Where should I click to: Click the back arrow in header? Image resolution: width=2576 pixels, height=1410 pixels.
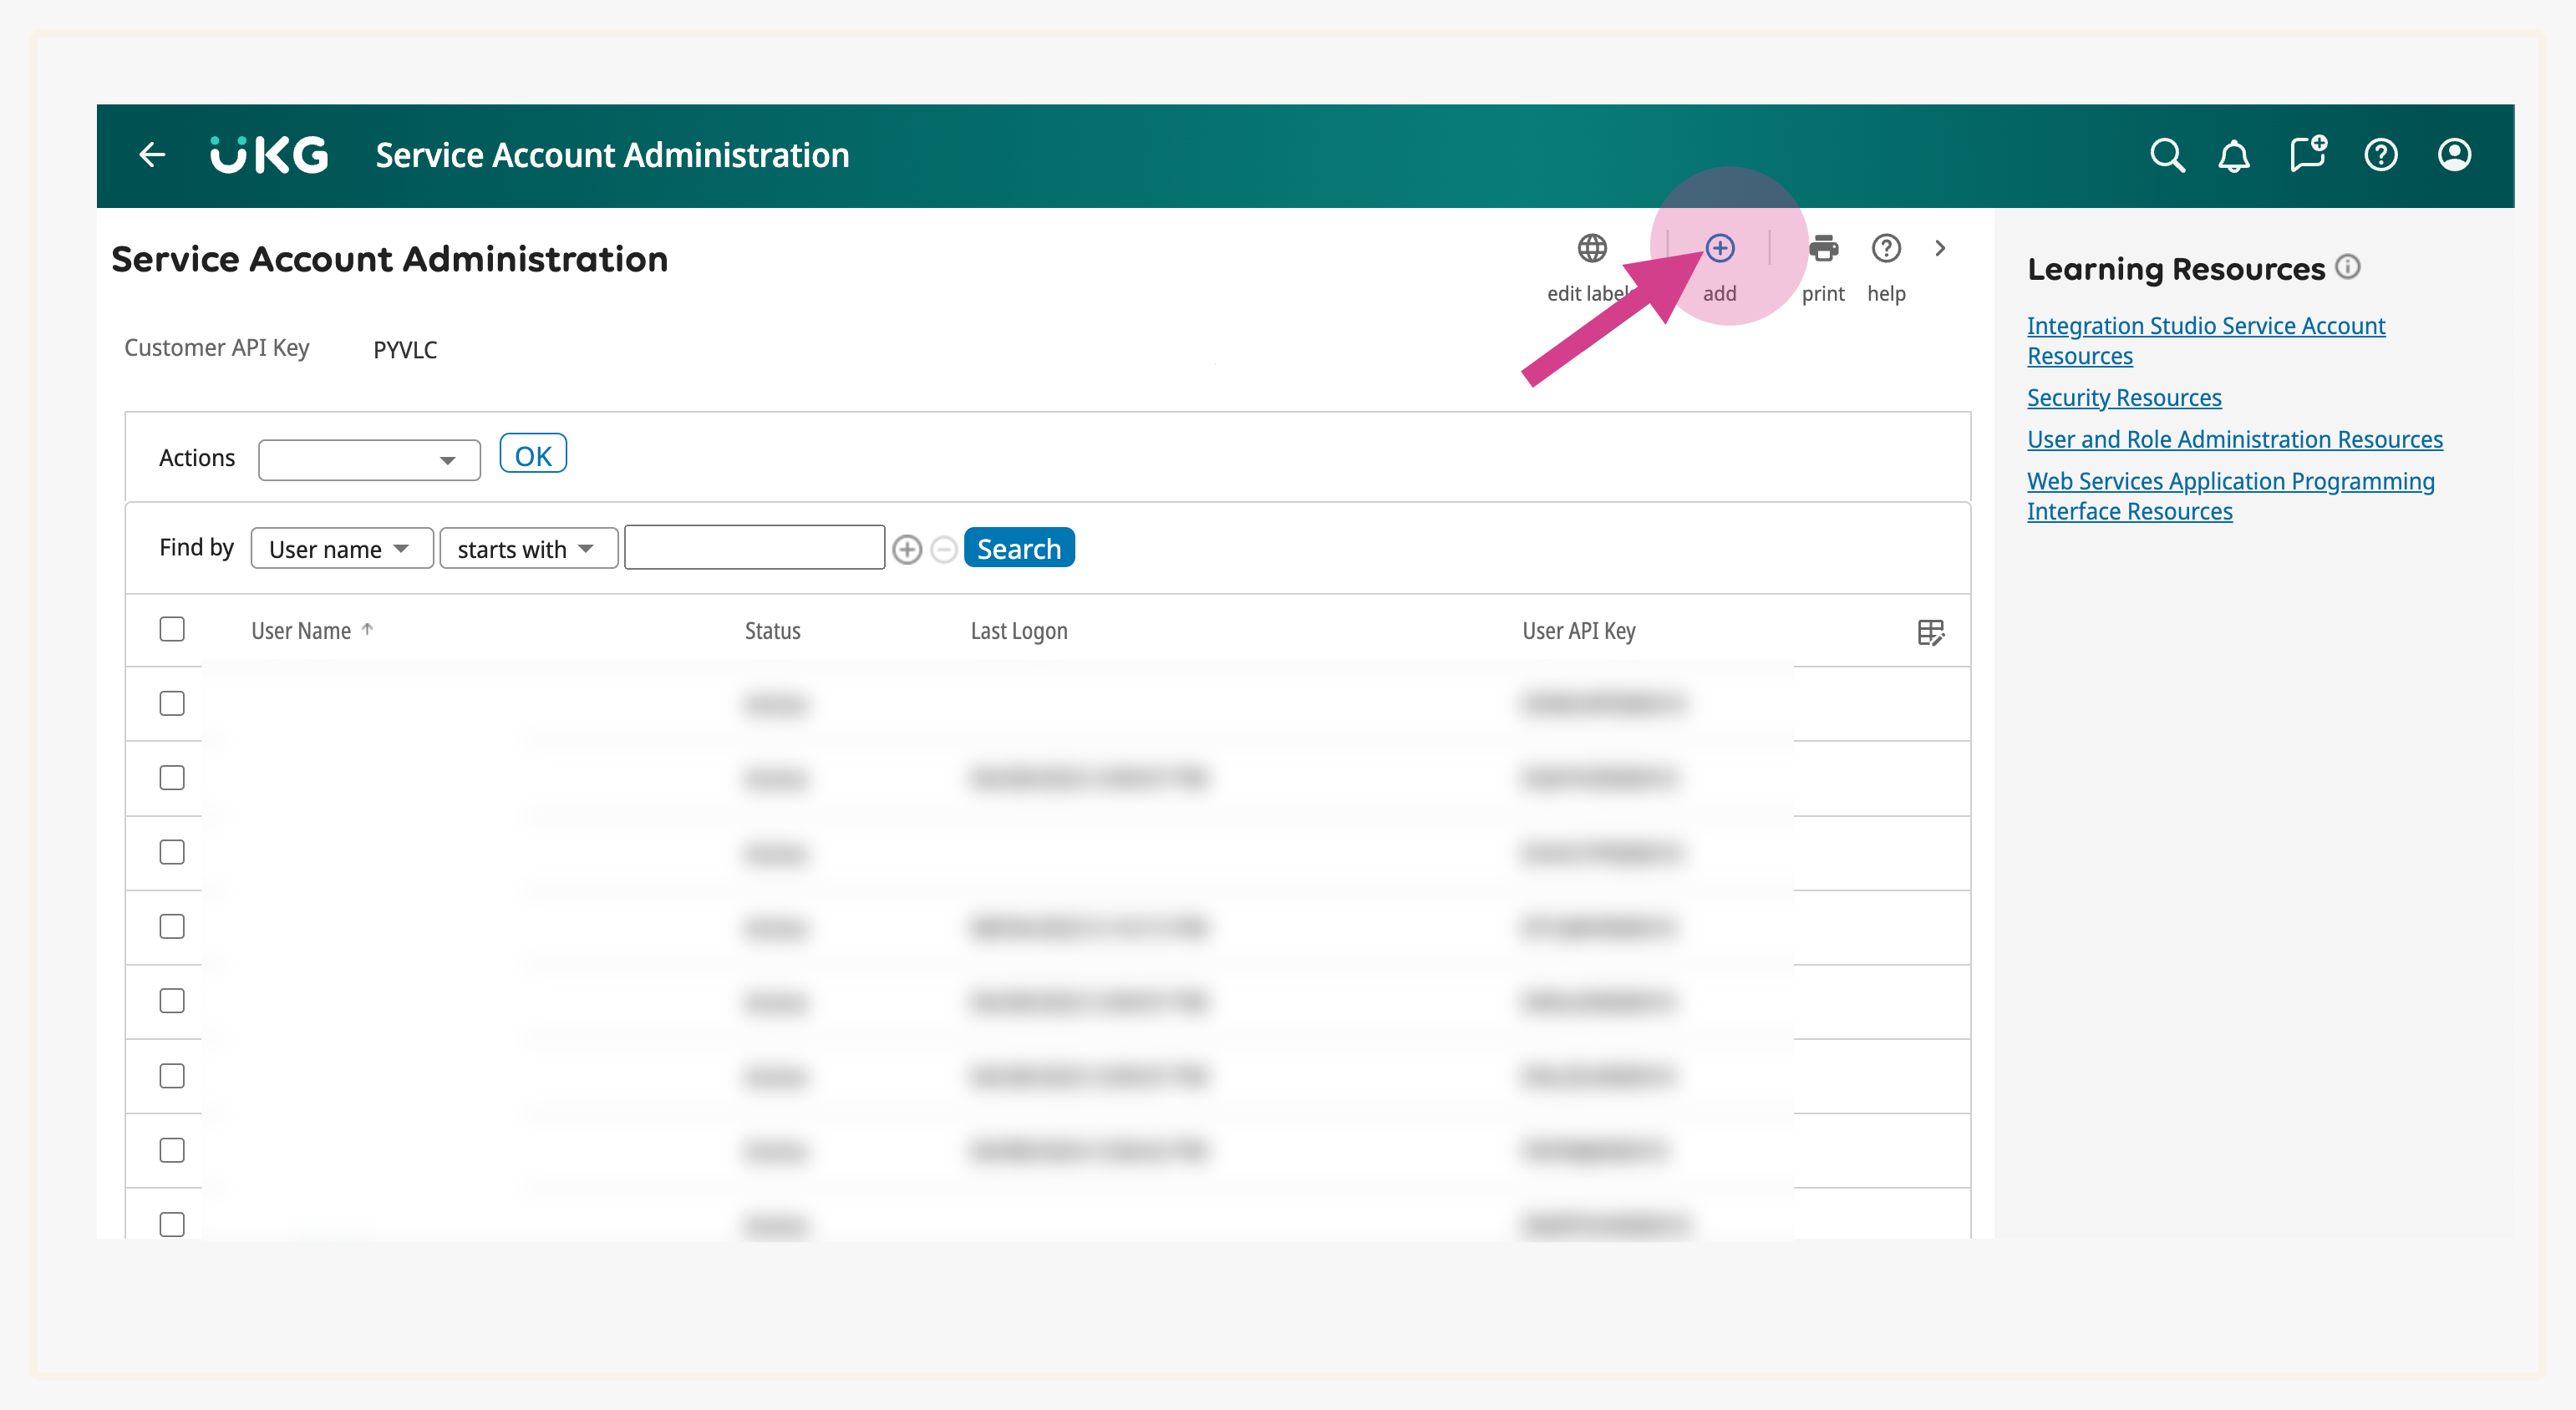click(x=152, y=155)
